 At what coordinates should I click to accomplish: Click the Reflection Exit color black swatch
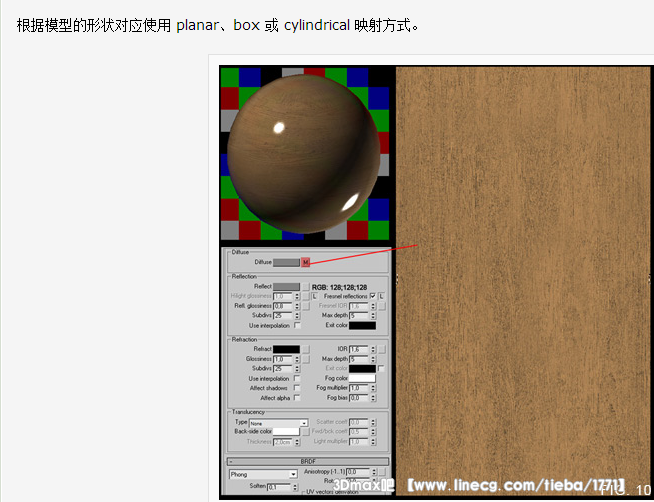pyautogui.click(x=362, y=325)
